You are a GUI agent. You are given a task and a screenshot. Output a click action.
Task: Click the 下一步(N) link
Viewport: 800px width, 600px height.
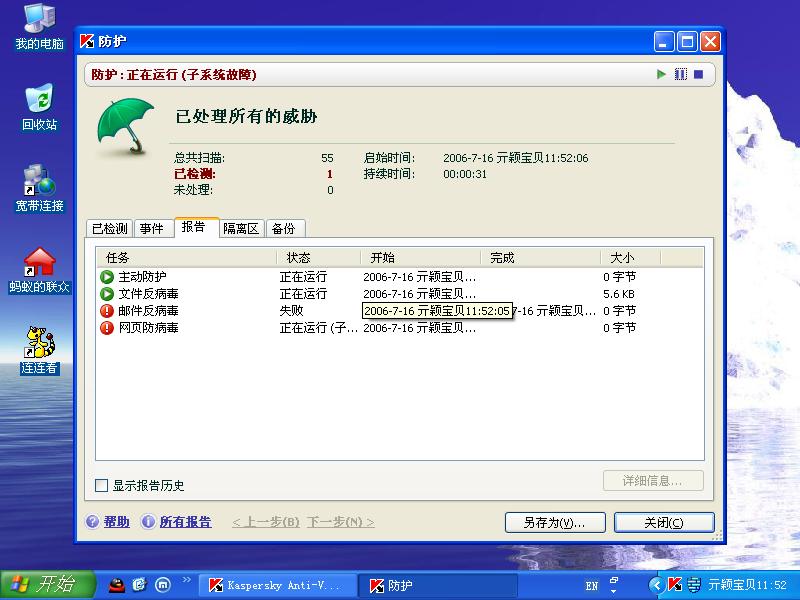tap(340, 522)
